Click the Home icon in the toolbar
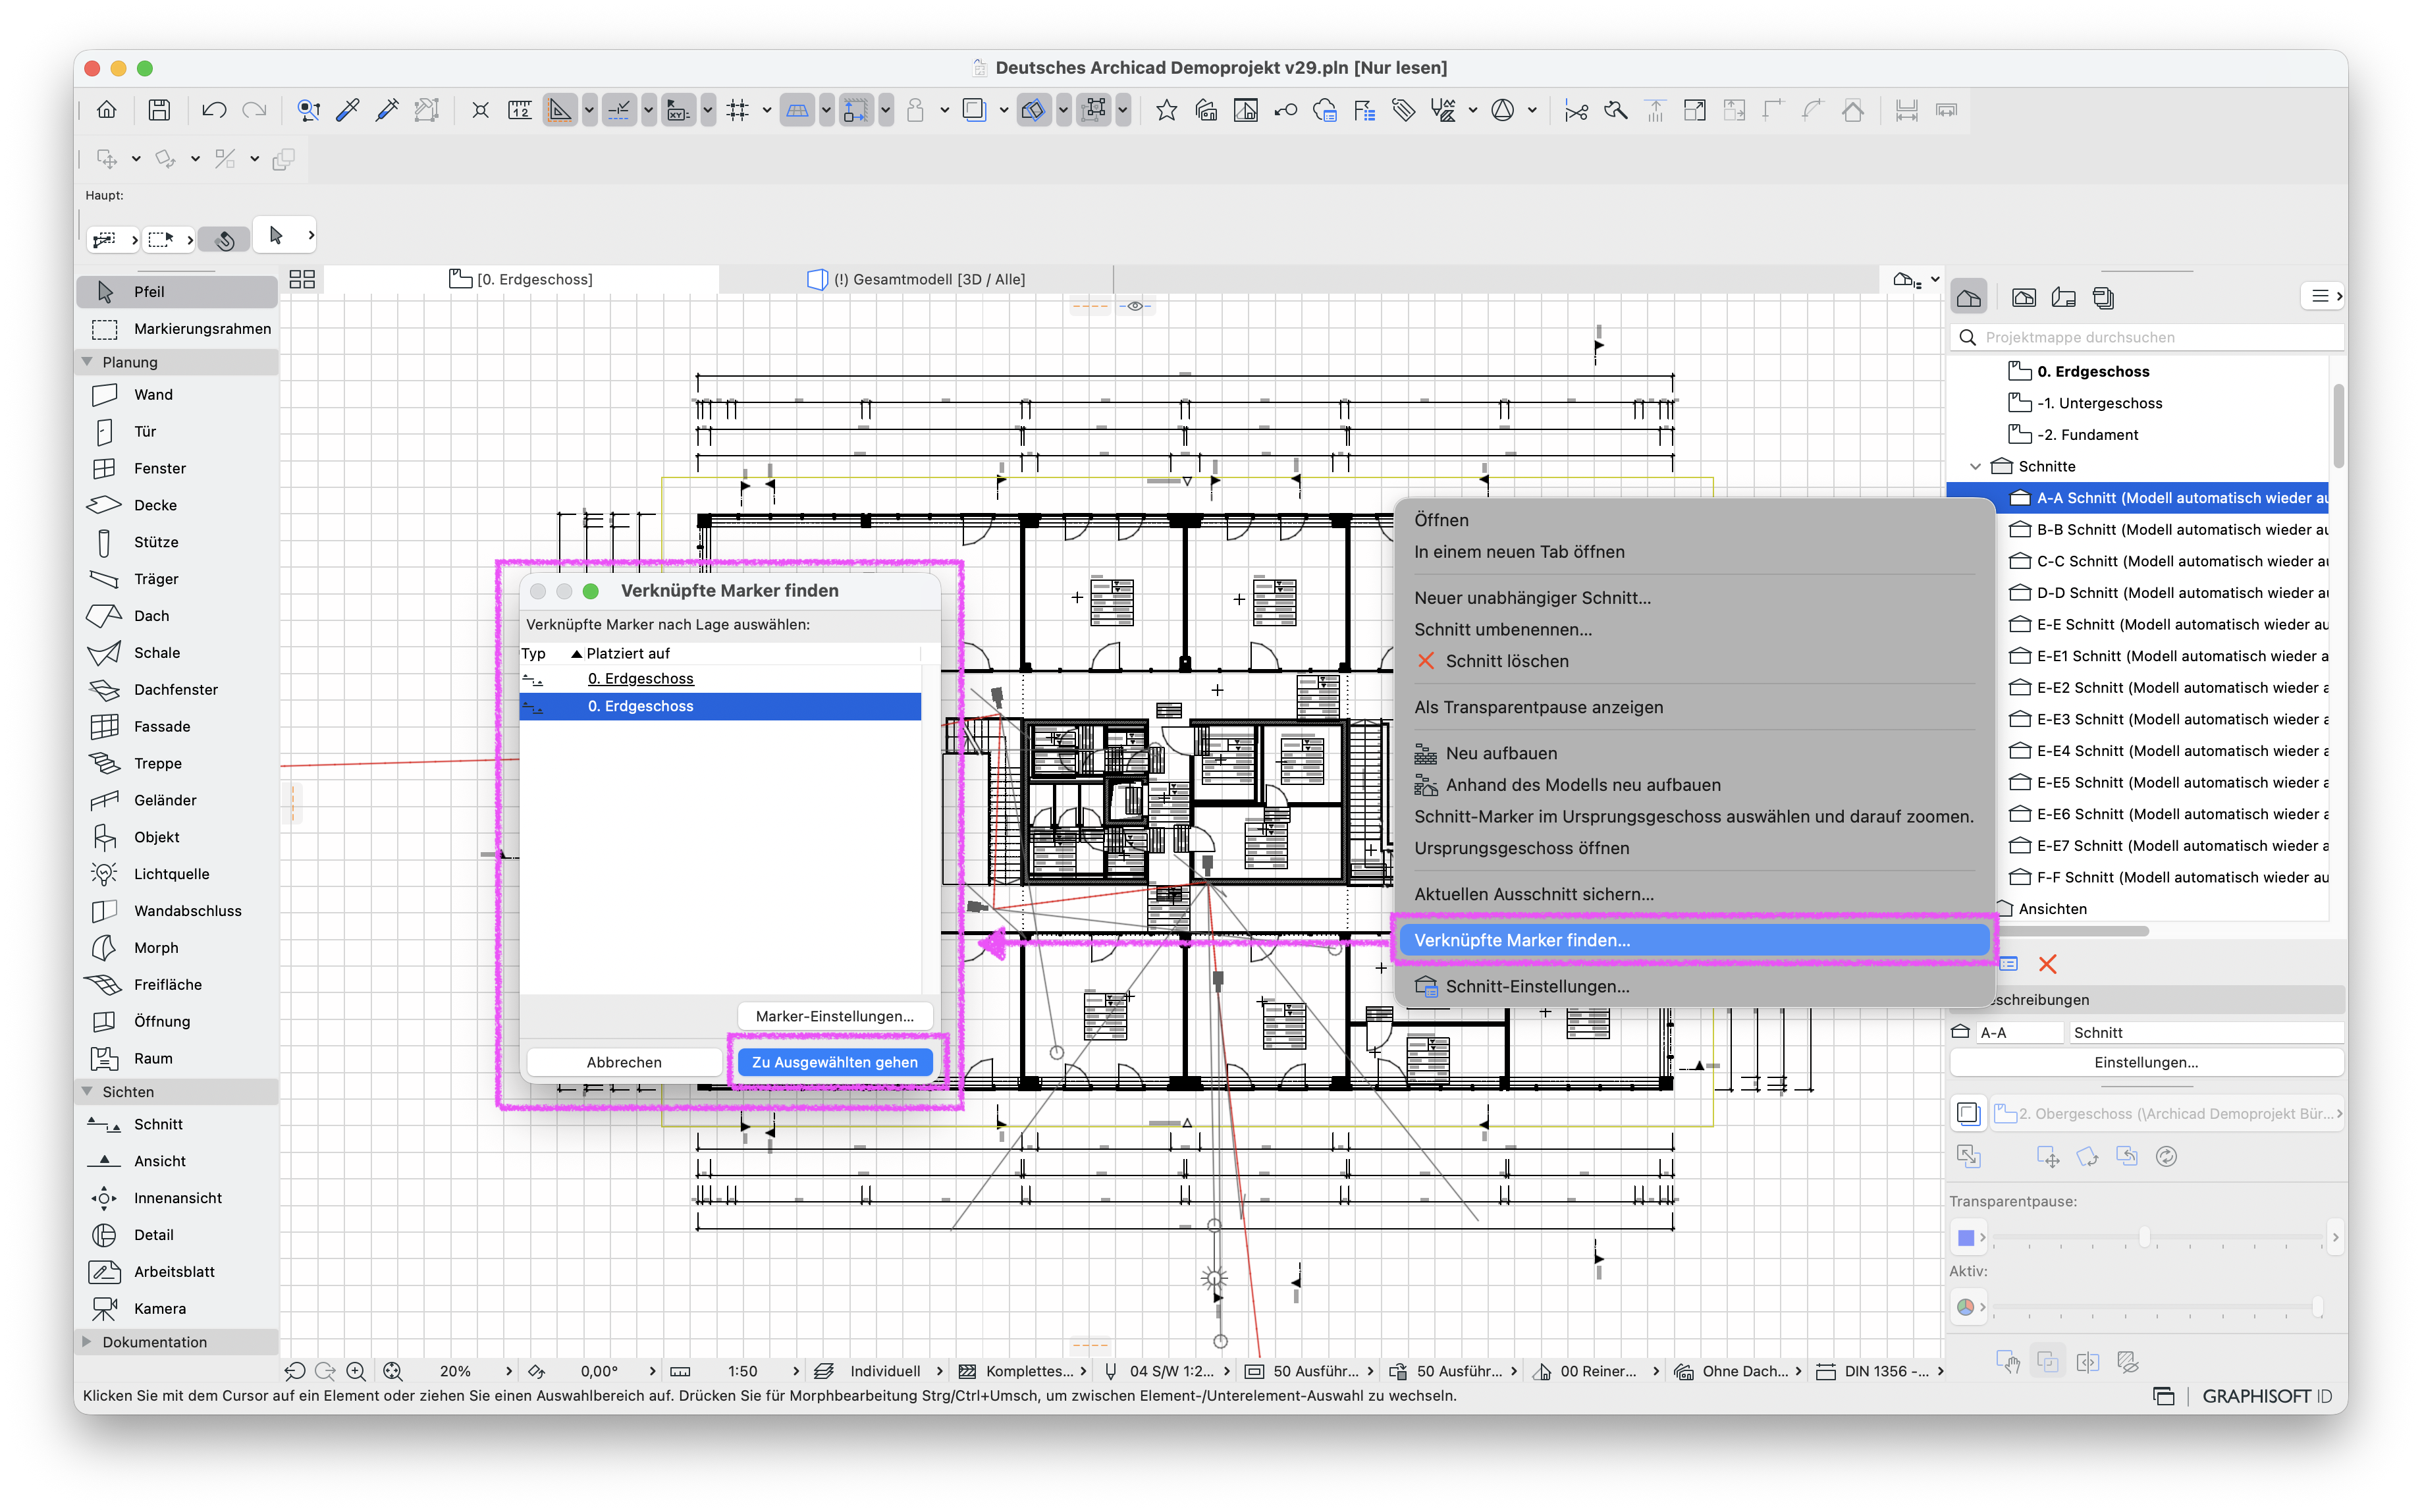Viewport: 2422px width, 1512px height. [x=107, y=110]
